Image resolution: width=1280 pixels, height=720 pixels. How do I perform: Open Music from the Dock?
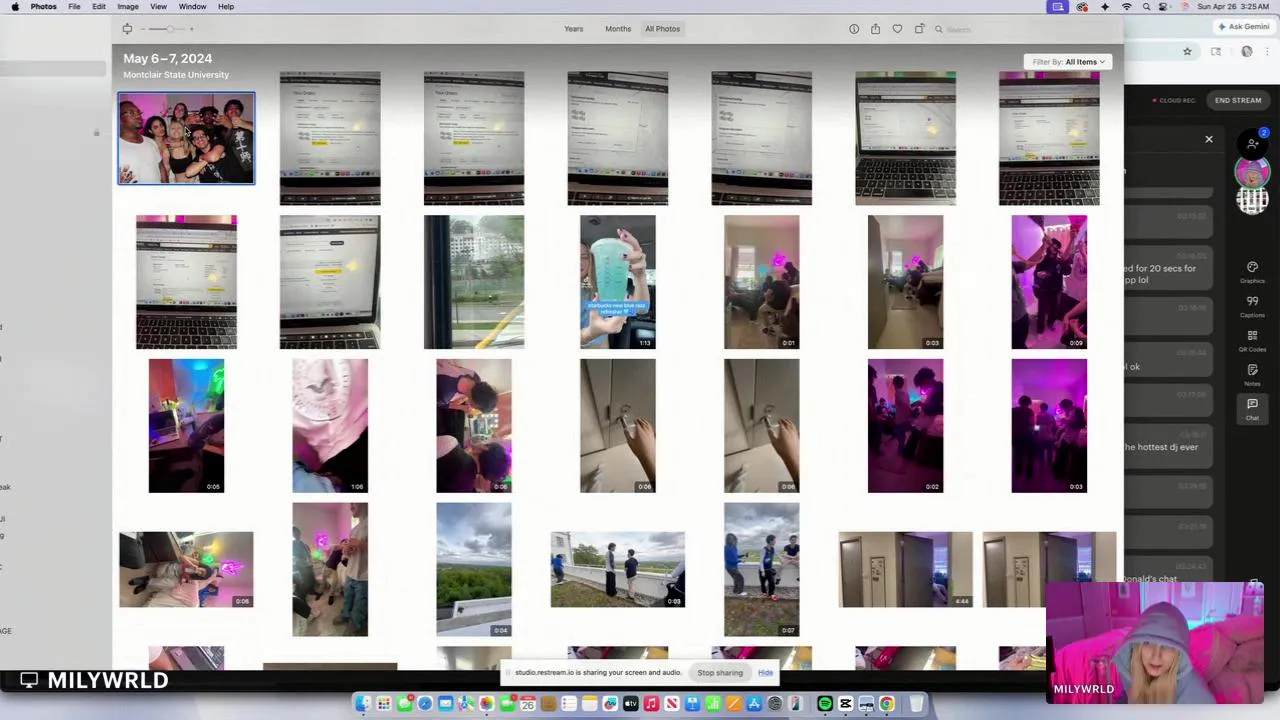tap(651, 704)
